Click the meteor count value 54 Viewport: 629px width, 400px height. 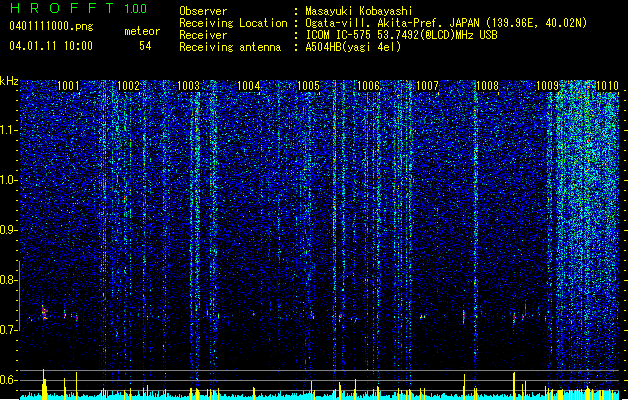(145, 46)
